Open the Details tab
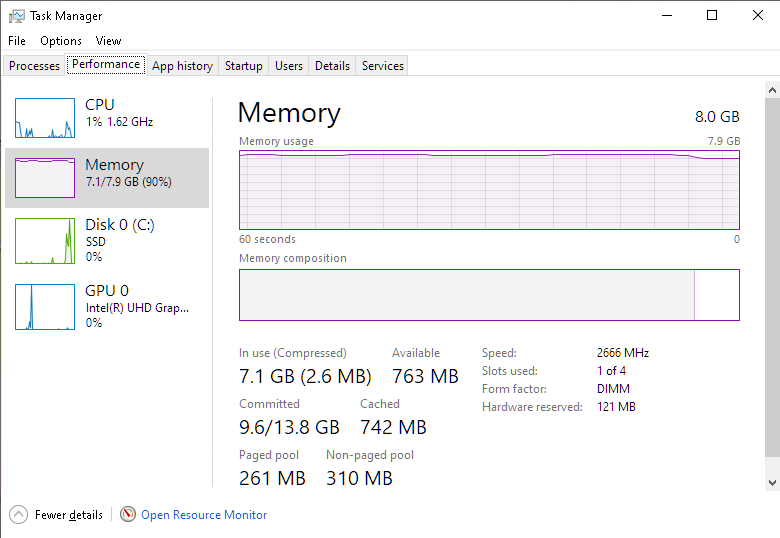The image size is (780, 538). (332, 66)
